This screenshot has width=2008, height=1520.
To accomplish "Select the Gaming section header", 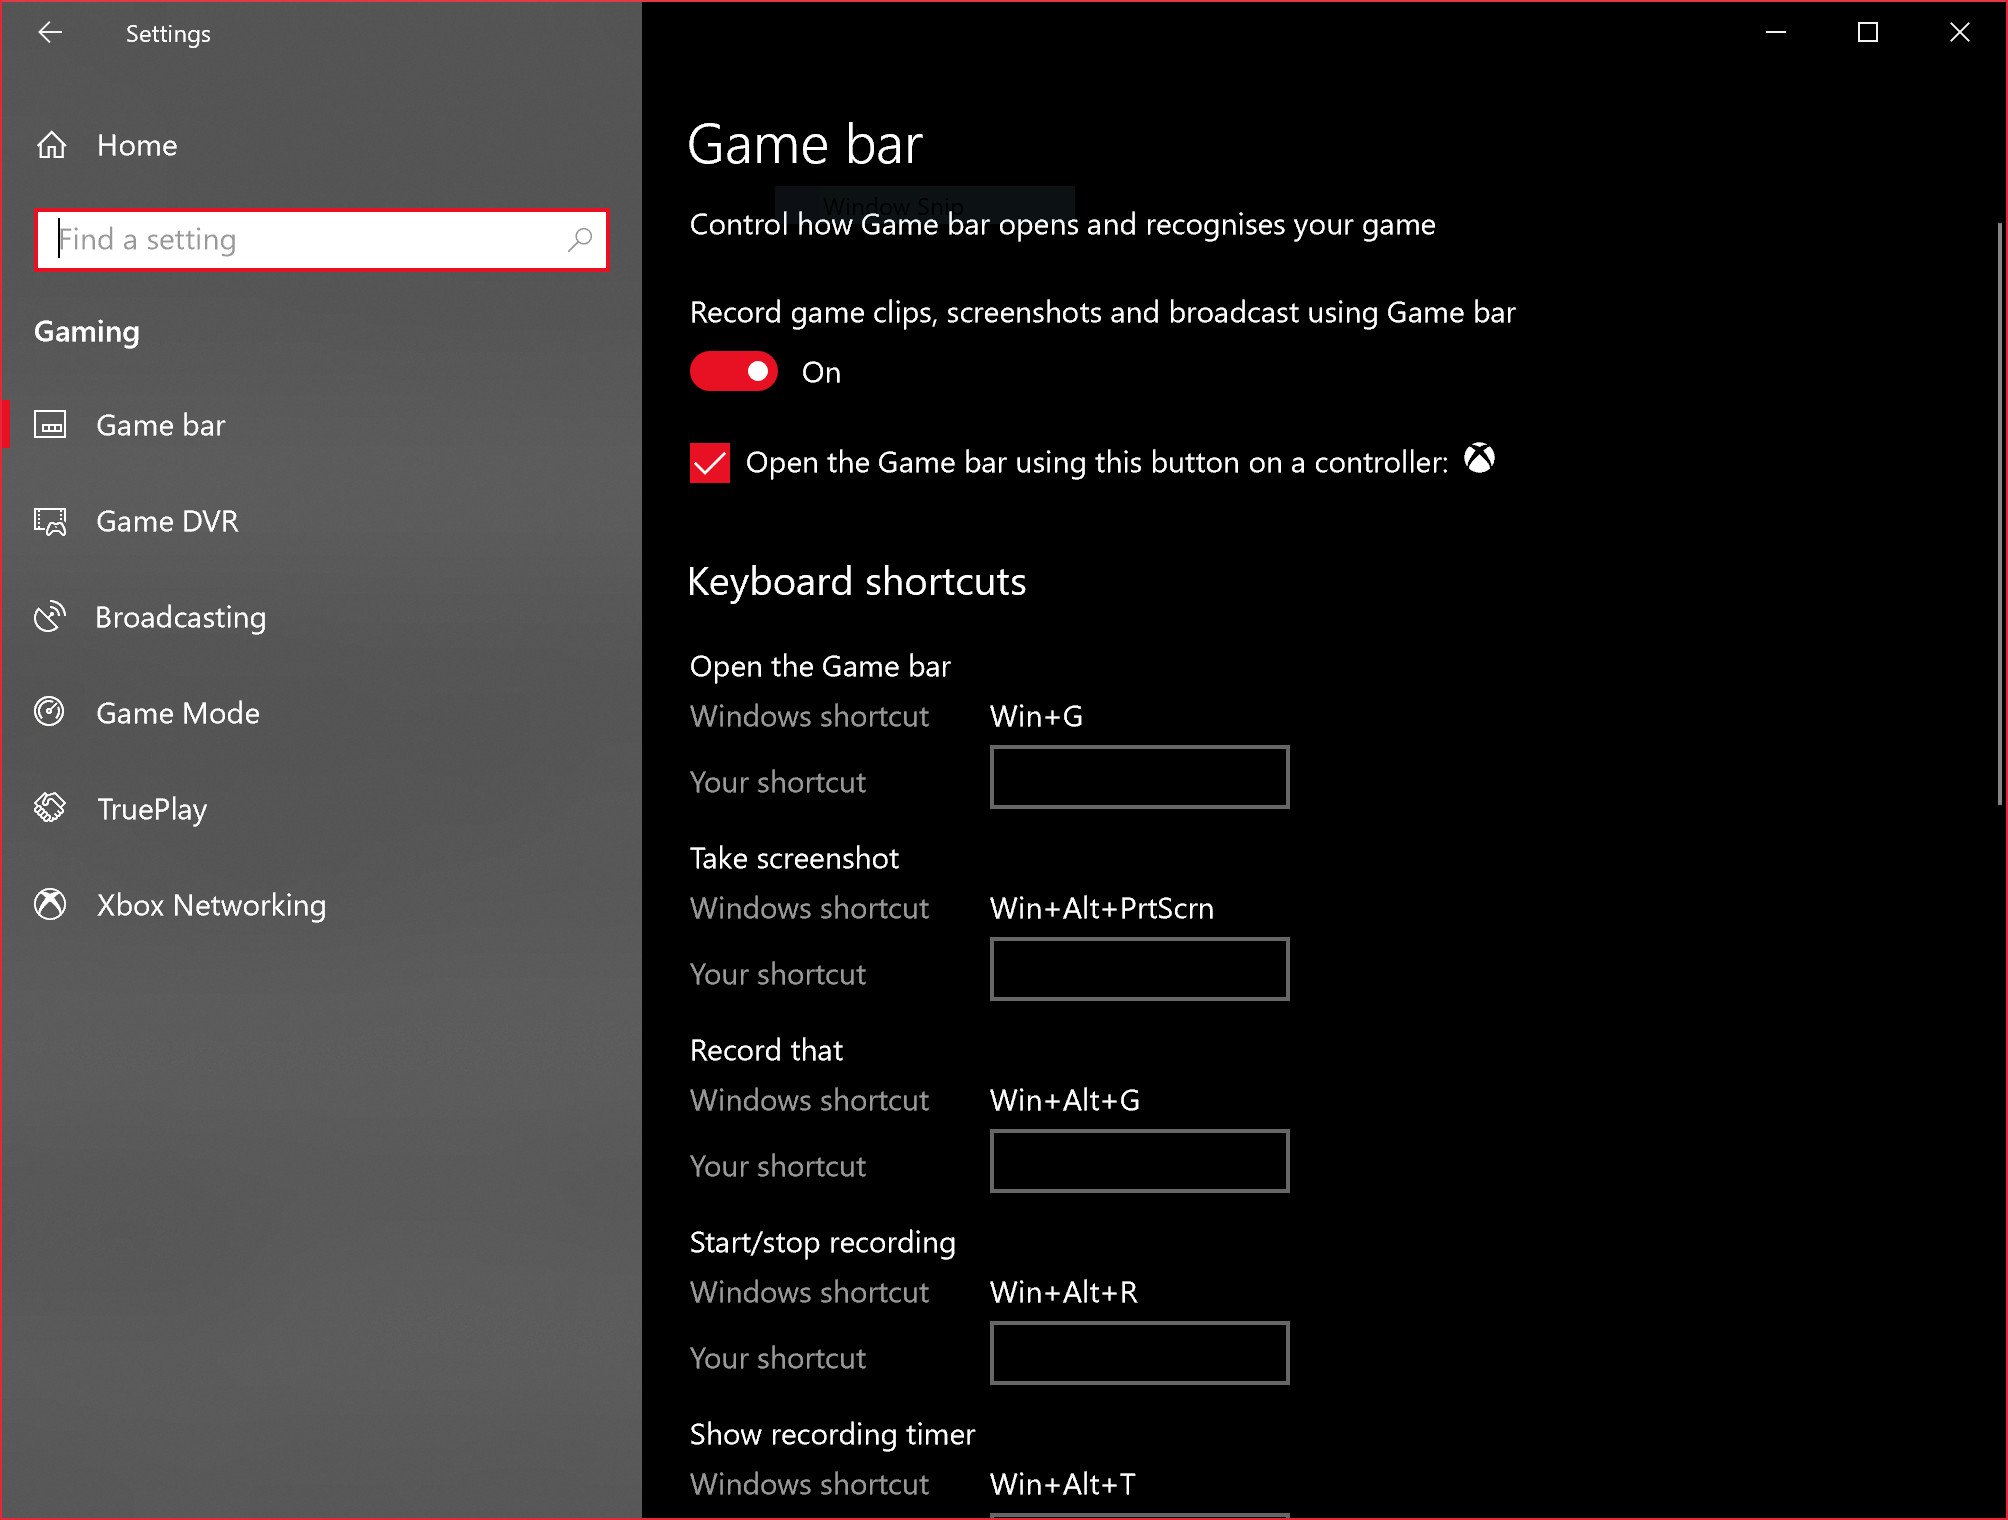I will click(86, 331).
